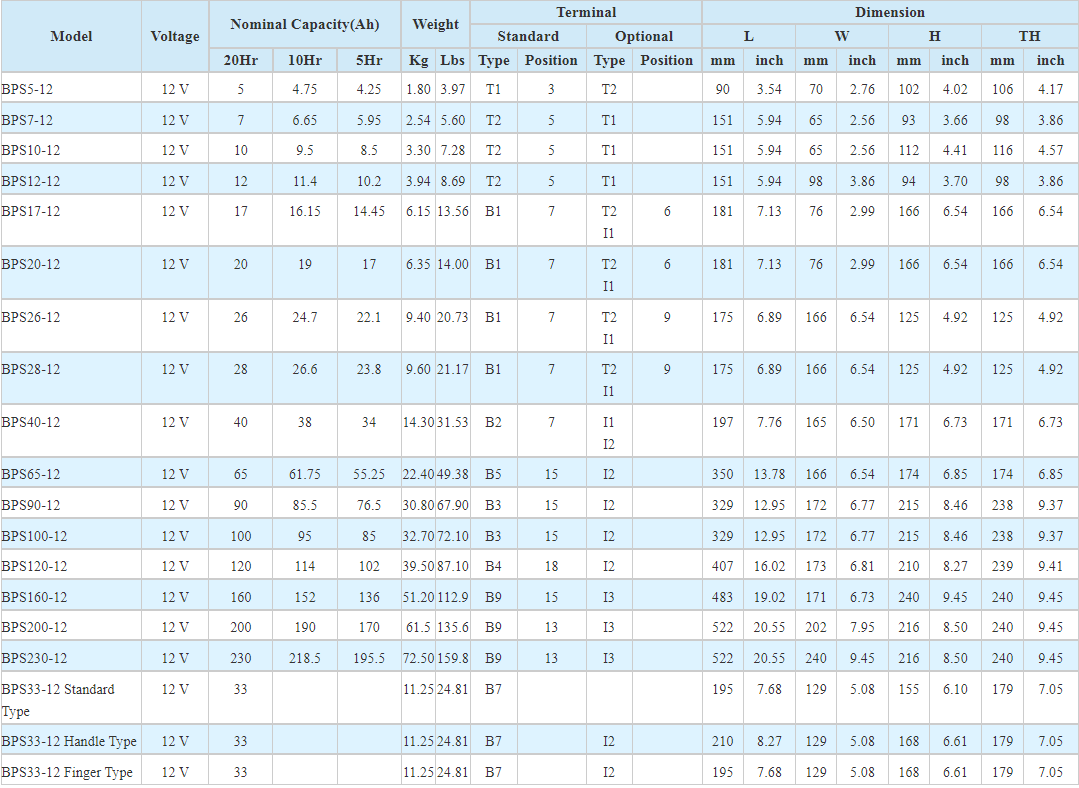The height and width of the screenshot is (788, 1079).
Task: Select the BPS40-12 model cell
Action: tap(31, 422)
